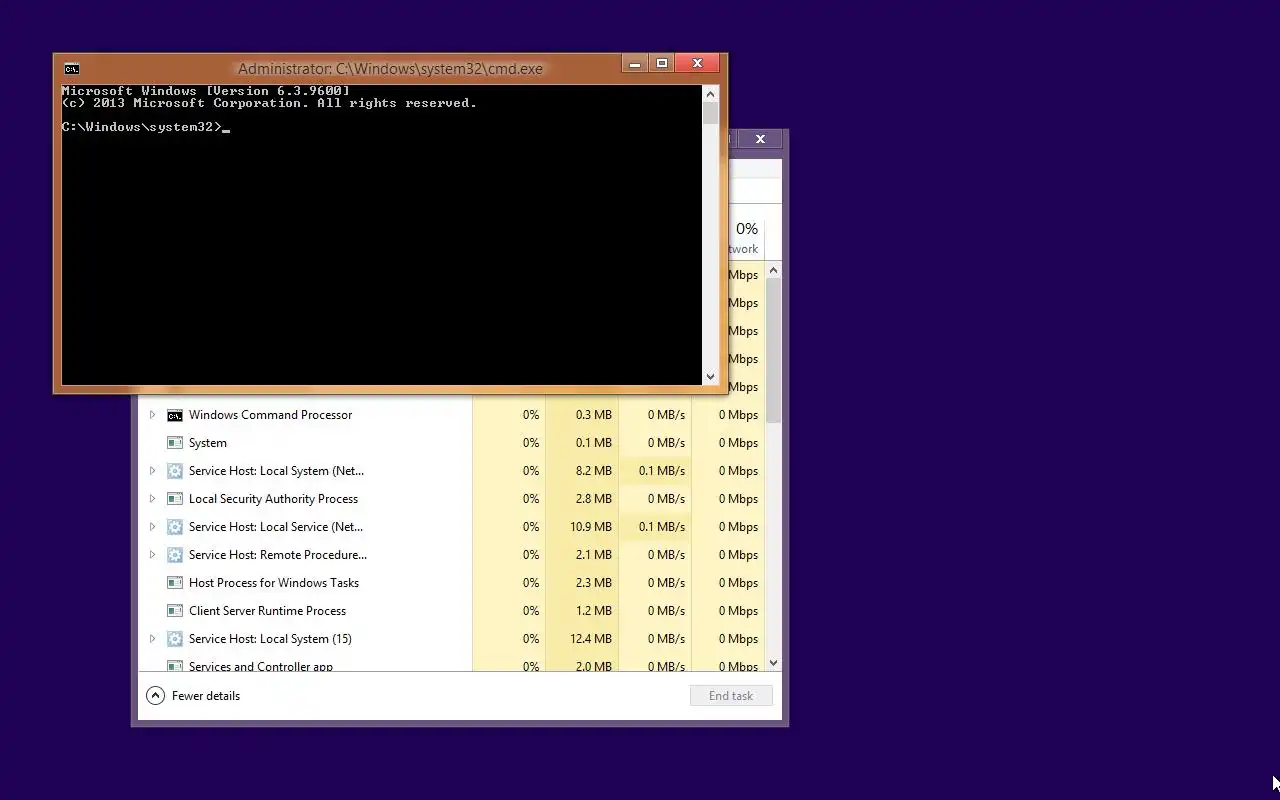Close the Task Manager window
1280x800 pixels.
click(760, 139)
